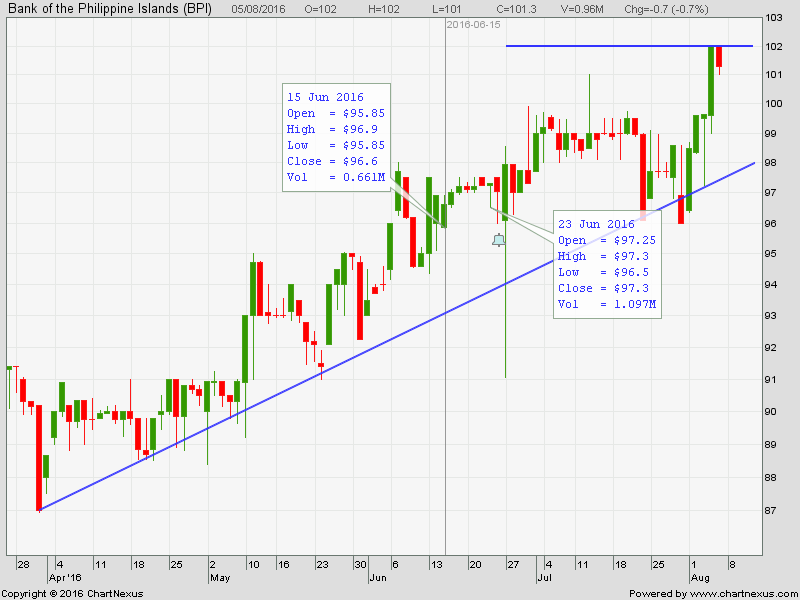
Task: Click 'Vol = 0.661M' in 15 Jun tooltip
Action: pyautogui.click(x=336, y=177)
